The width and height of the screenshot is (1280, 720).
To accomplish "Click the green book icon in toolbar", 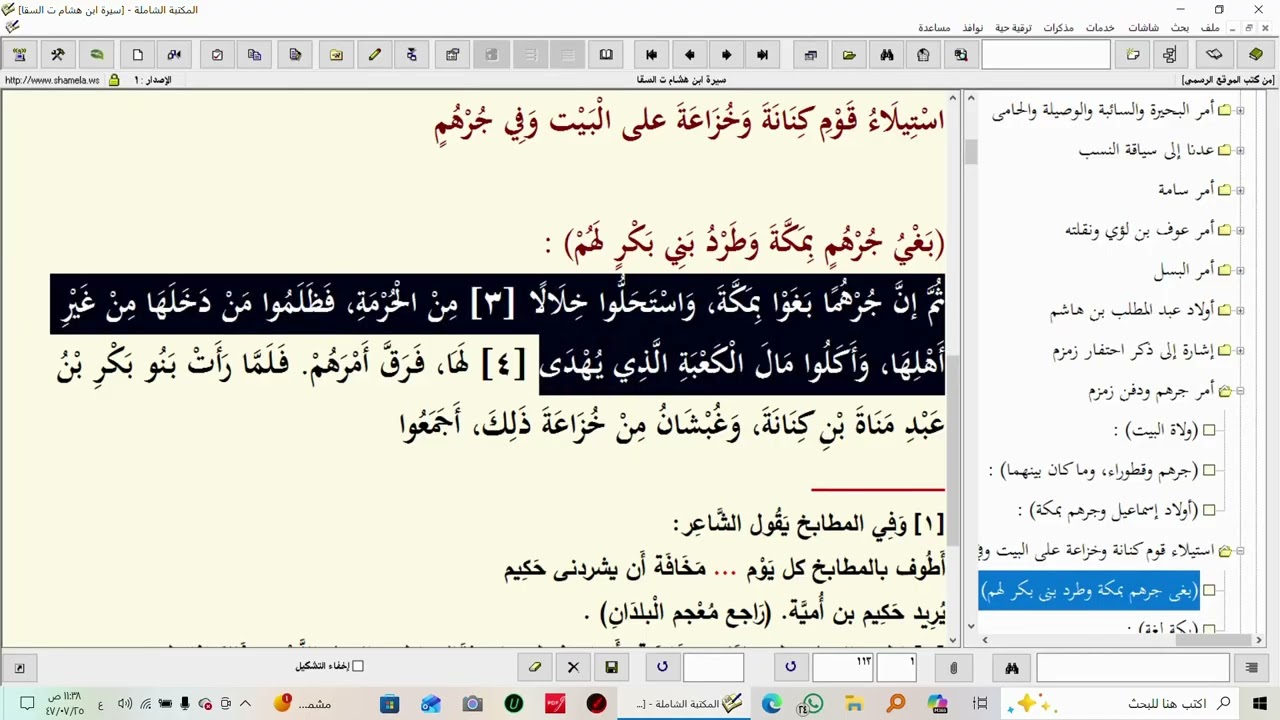I will coord(1256,55).
